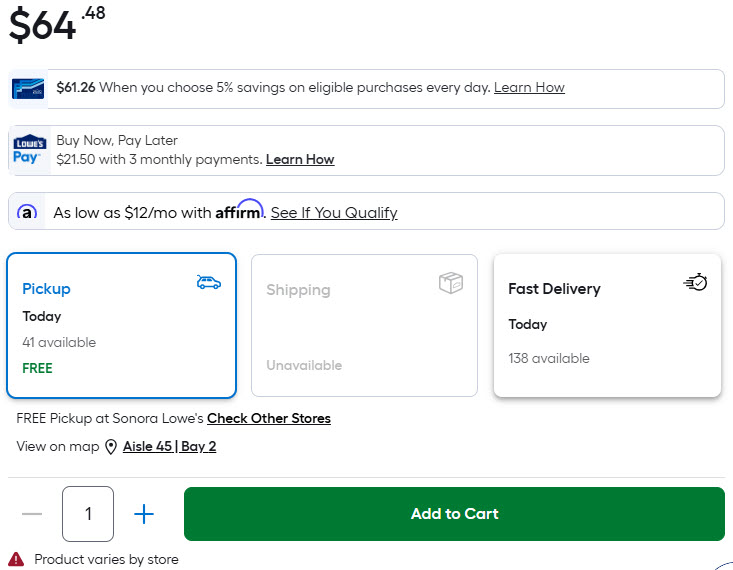Click the red warning triangle icon
The width and height of the screenshot is (733, 570).
[16, 559]
